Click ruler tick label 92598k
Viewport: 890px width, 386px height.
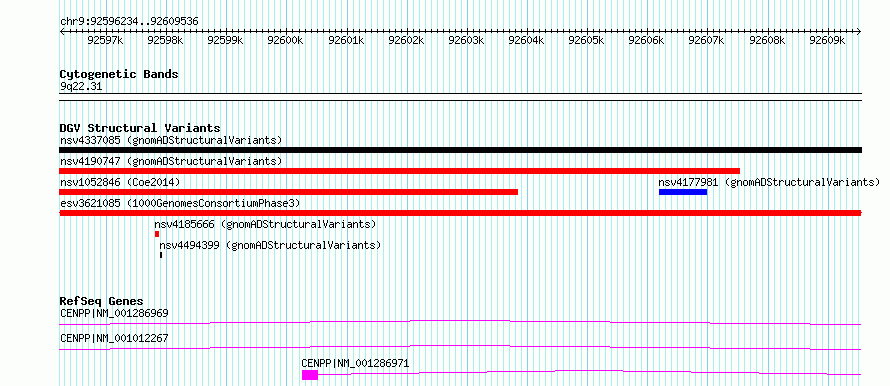pyautogui.click(x=165, y=40)
